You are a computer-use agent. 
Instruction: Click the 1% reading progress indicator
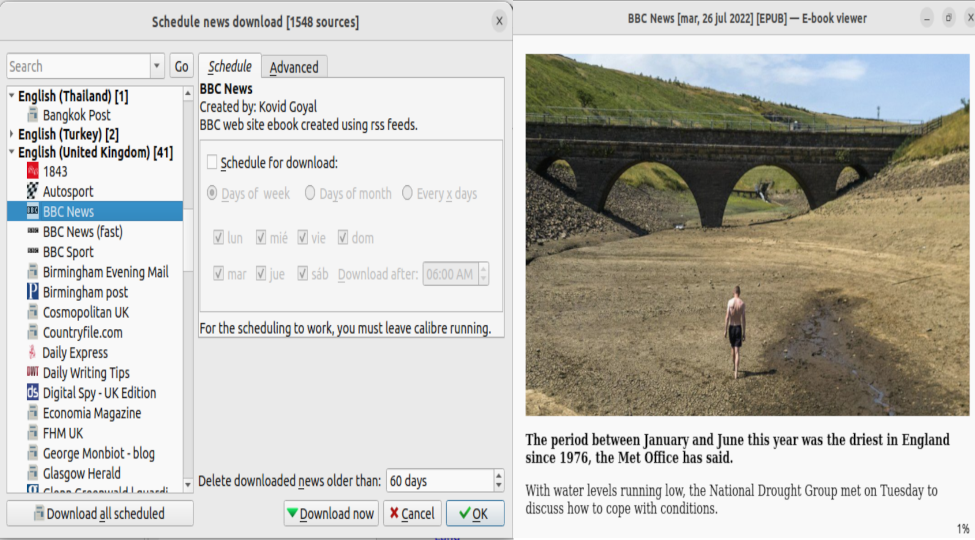click(x=963, y=529)
